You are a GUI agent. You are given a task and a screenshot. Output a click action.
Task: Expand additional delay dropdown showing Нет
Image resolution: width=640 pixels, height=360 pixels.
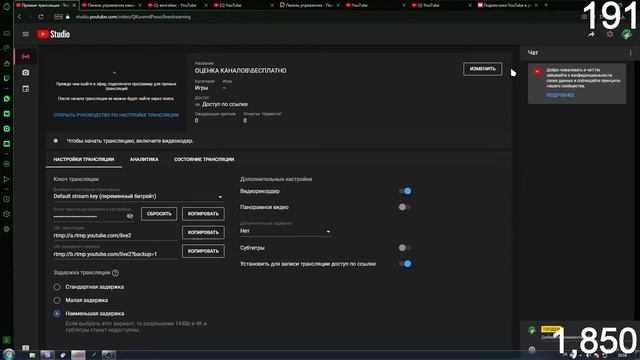point(285,231)
